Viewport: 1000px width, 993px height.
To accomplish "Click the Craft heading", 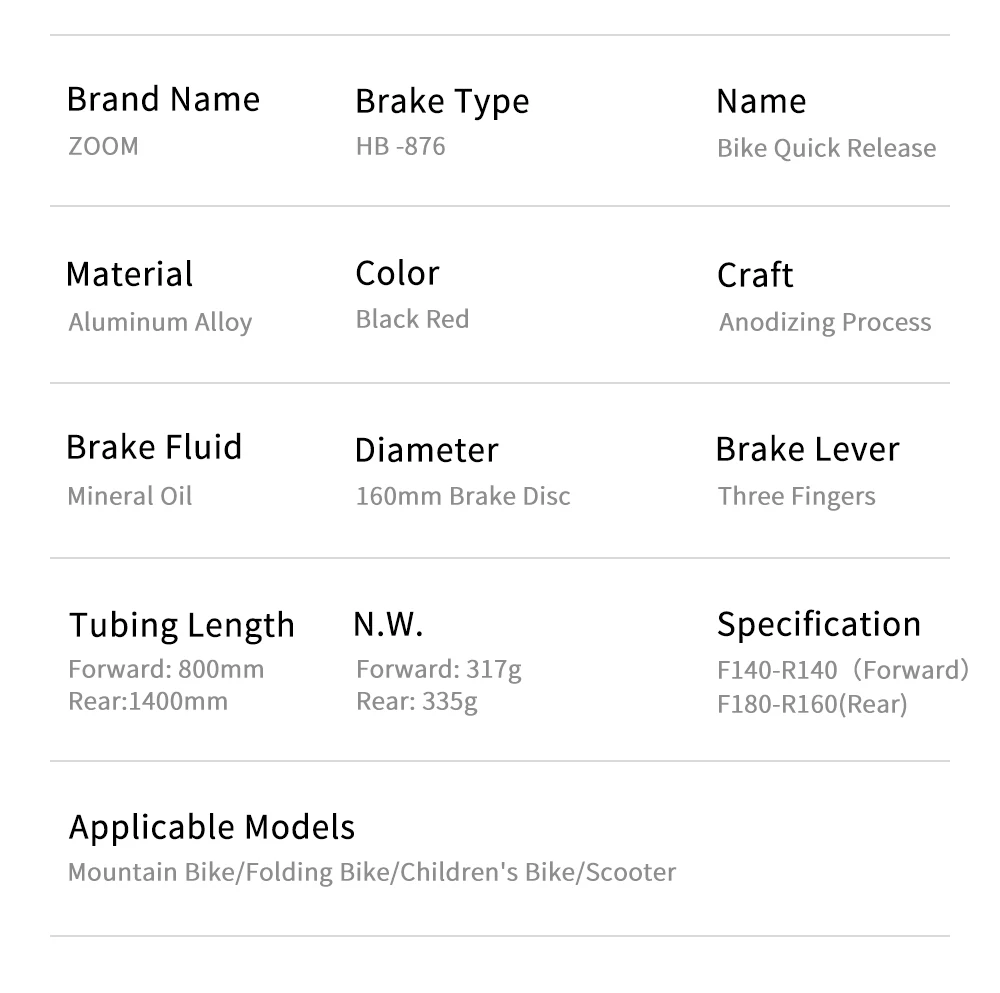I will [x=755, y=275].
